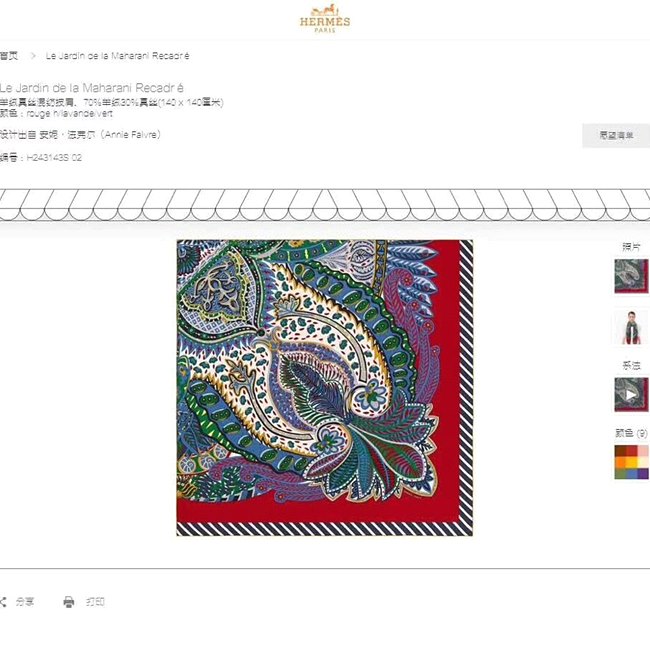Choose the brown color swatch

point(620,451)
